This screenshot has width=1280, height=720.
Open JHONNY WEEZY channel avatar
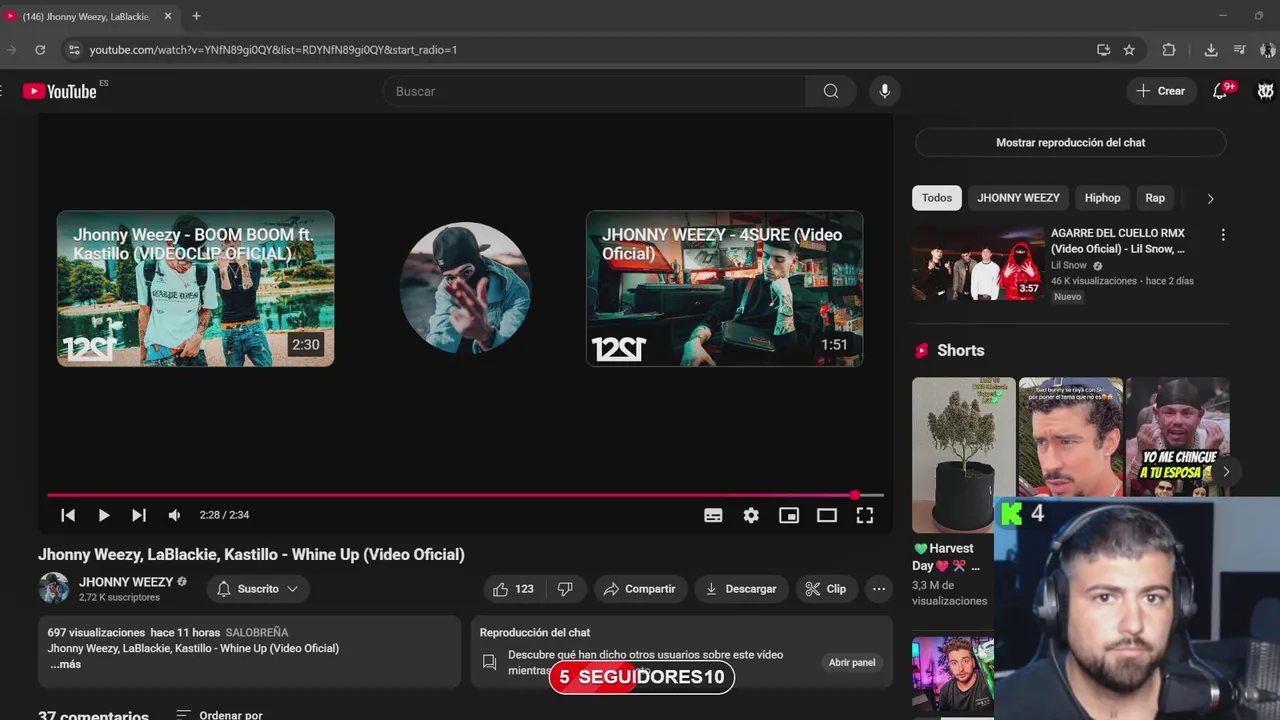(54, 588)
